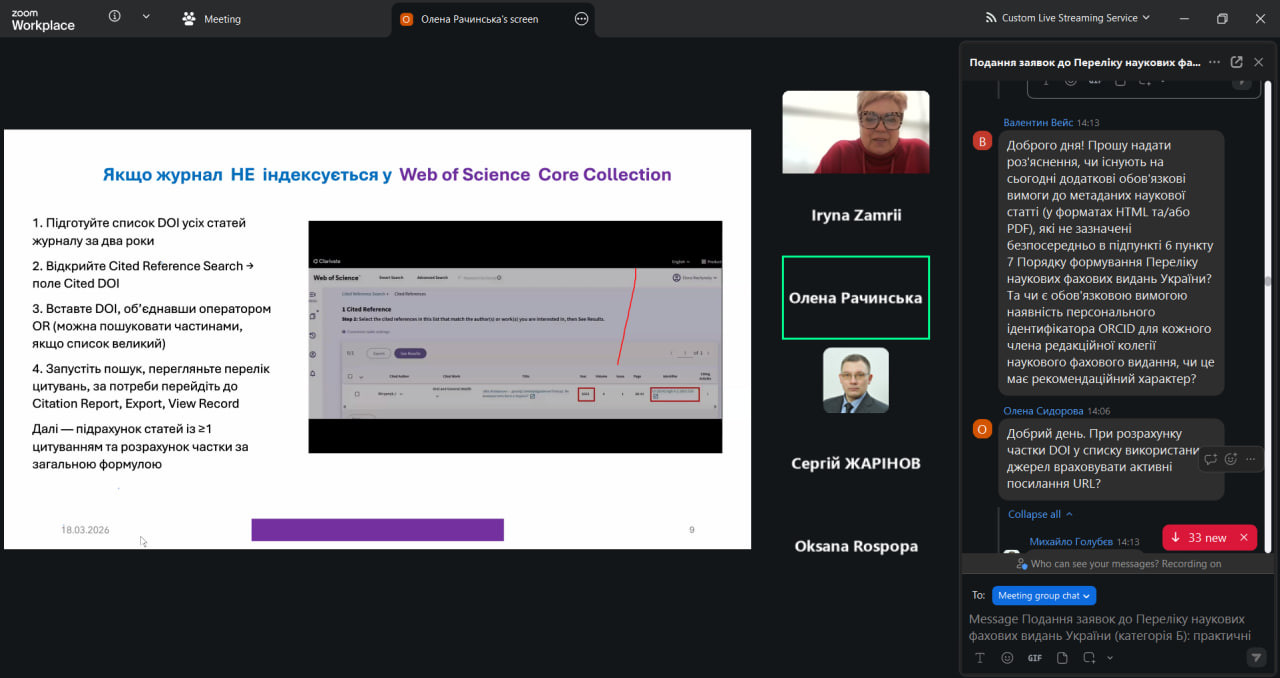1280x678 pixels.
Task: Click the chat message input field
Action: pyautogui.click(x=1110, y=627)
